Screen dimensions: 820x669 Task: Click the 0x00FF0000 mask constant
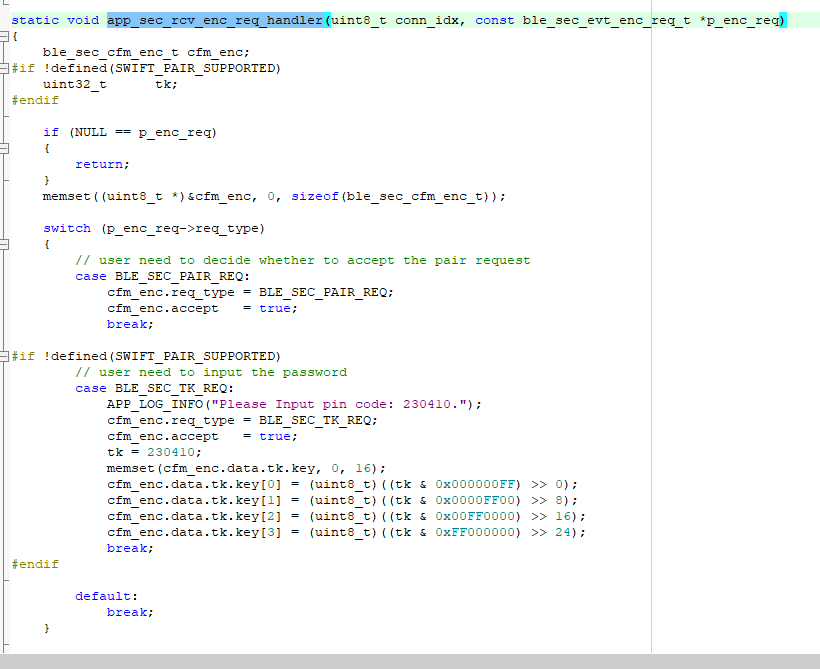(x=475, y=516)
